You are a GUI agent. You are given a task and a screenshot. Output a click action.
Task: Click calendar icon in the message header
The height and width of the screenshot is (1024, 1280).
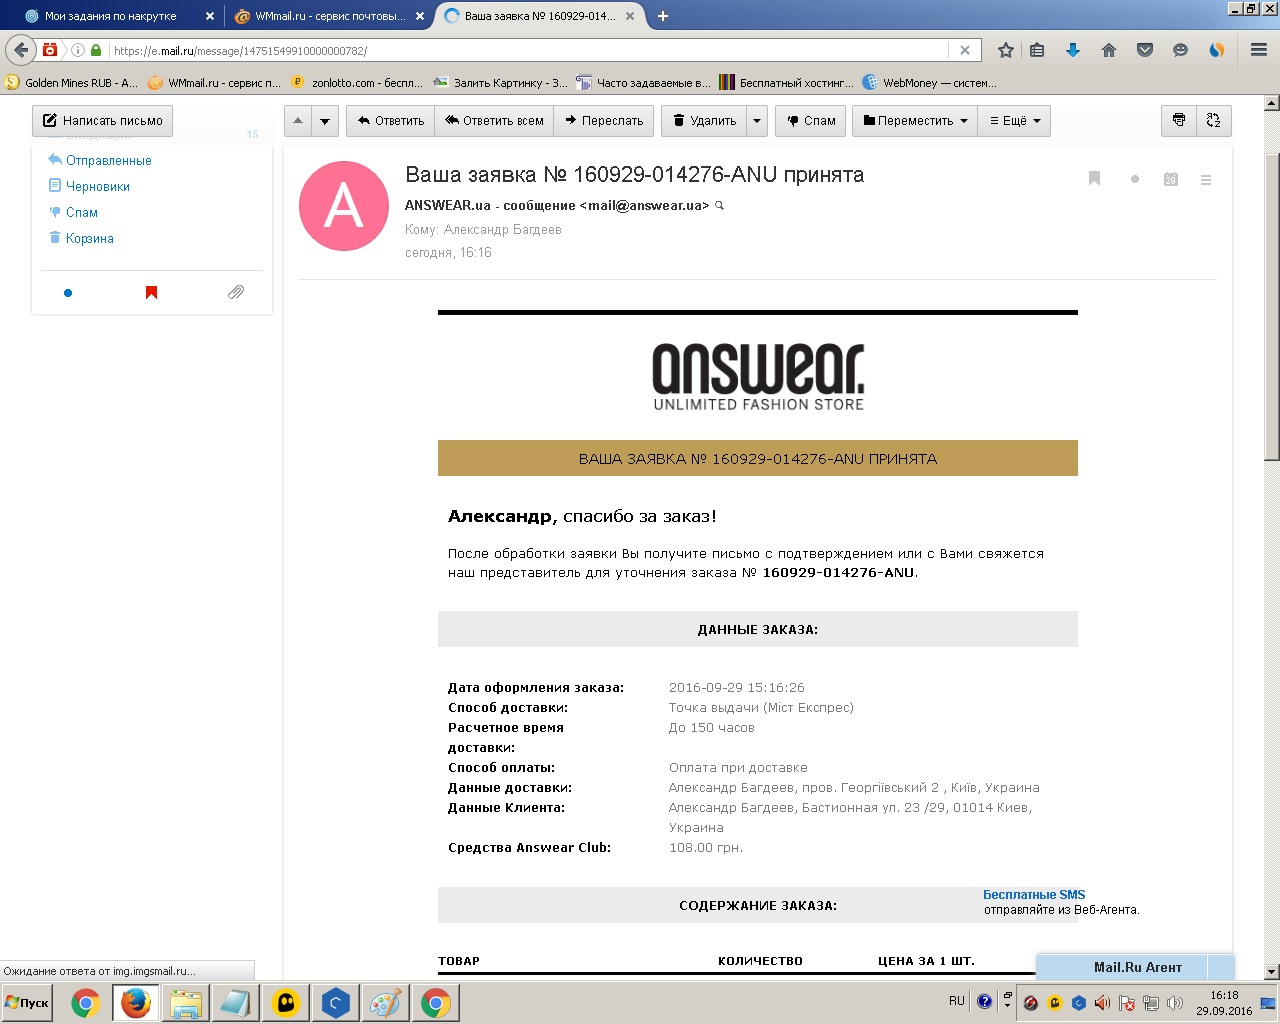tap(1170, 179)
